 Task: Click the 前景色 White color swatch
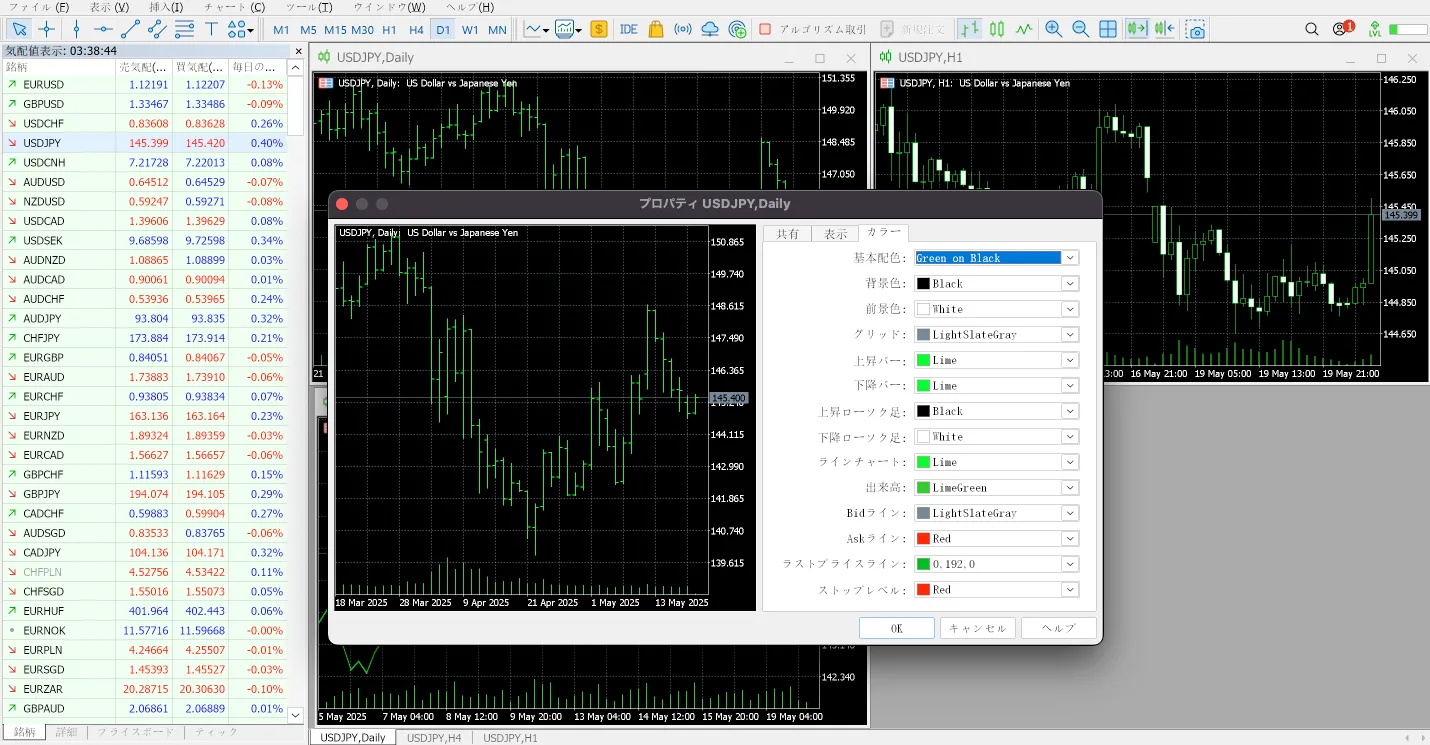[923, 310]
